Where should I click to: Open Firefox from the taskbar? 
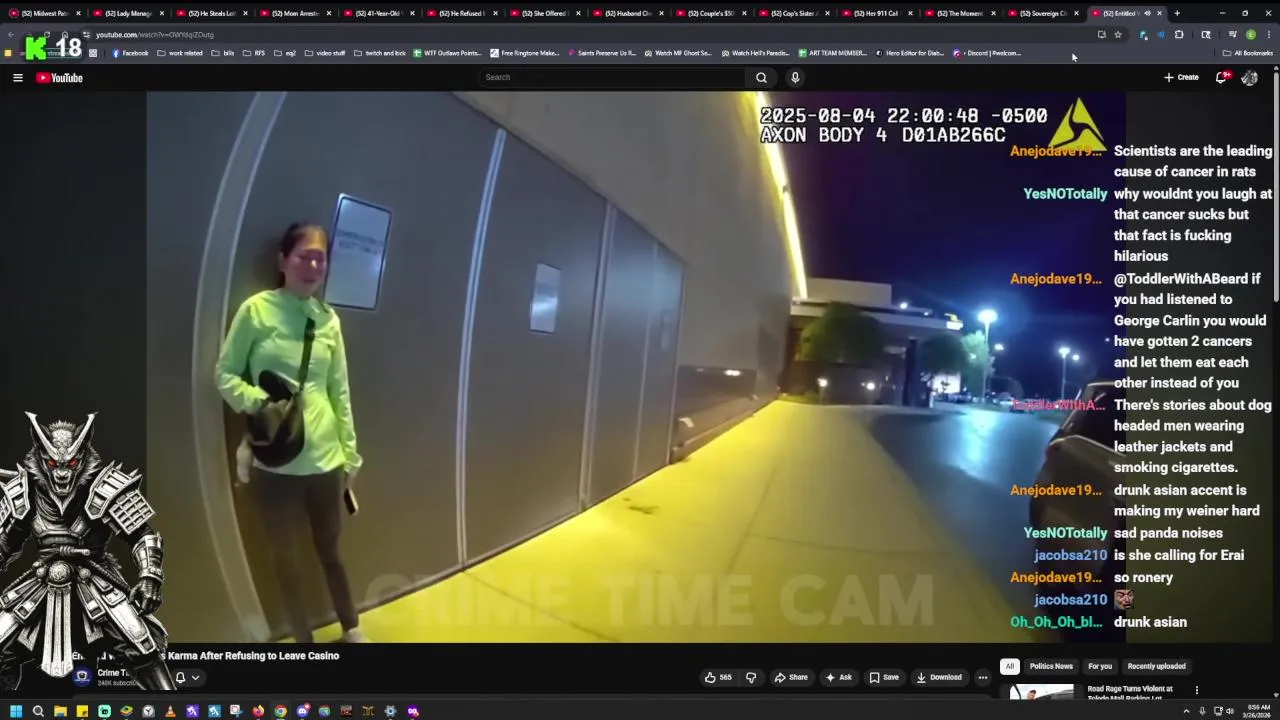pos(258,711)
